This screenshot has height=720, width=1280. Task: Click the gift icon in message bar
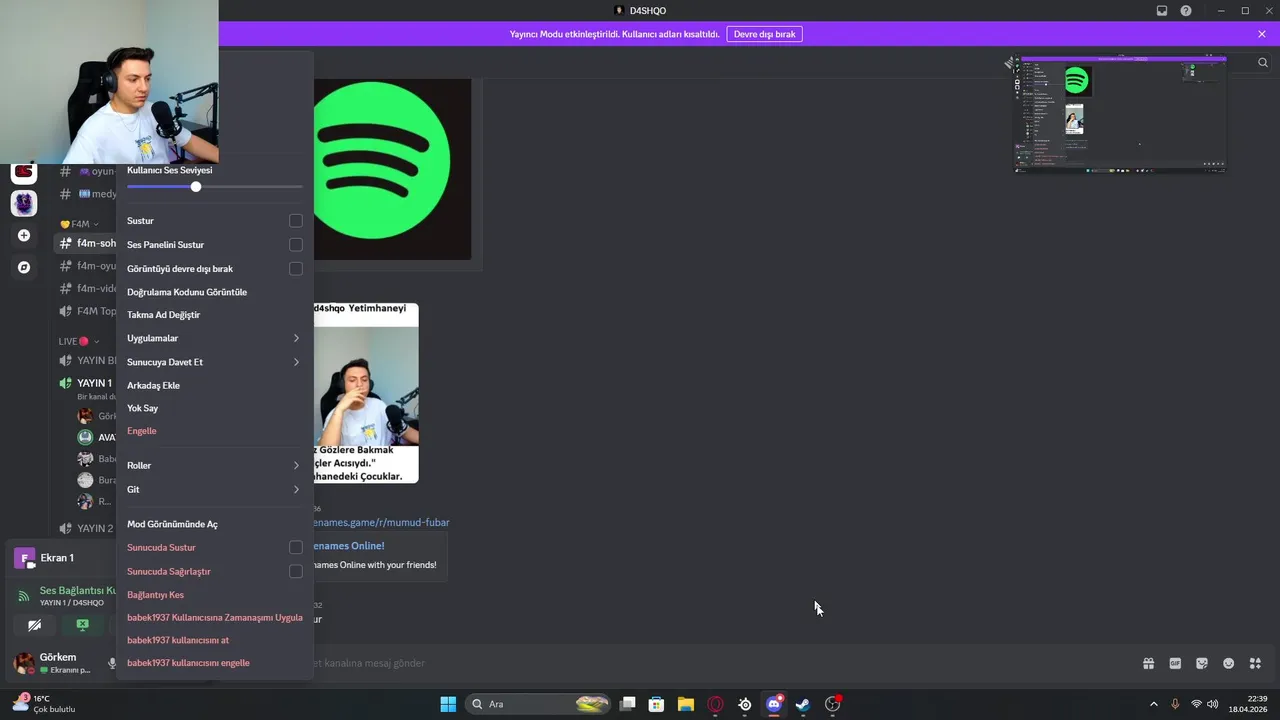[1149, 663]
